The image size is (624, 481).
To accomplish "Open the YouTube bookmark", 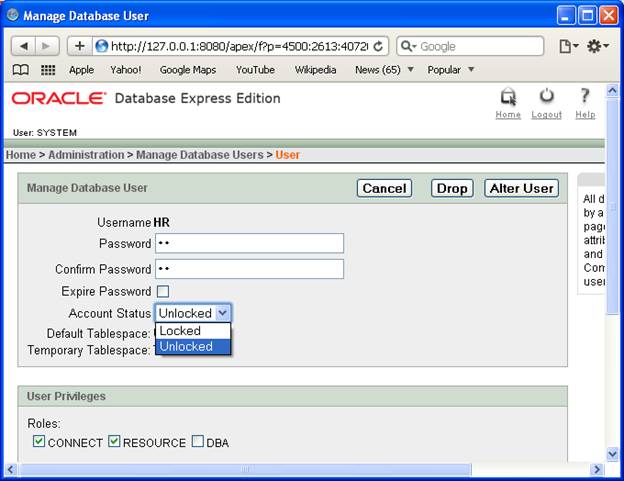I will coord(255,70).
